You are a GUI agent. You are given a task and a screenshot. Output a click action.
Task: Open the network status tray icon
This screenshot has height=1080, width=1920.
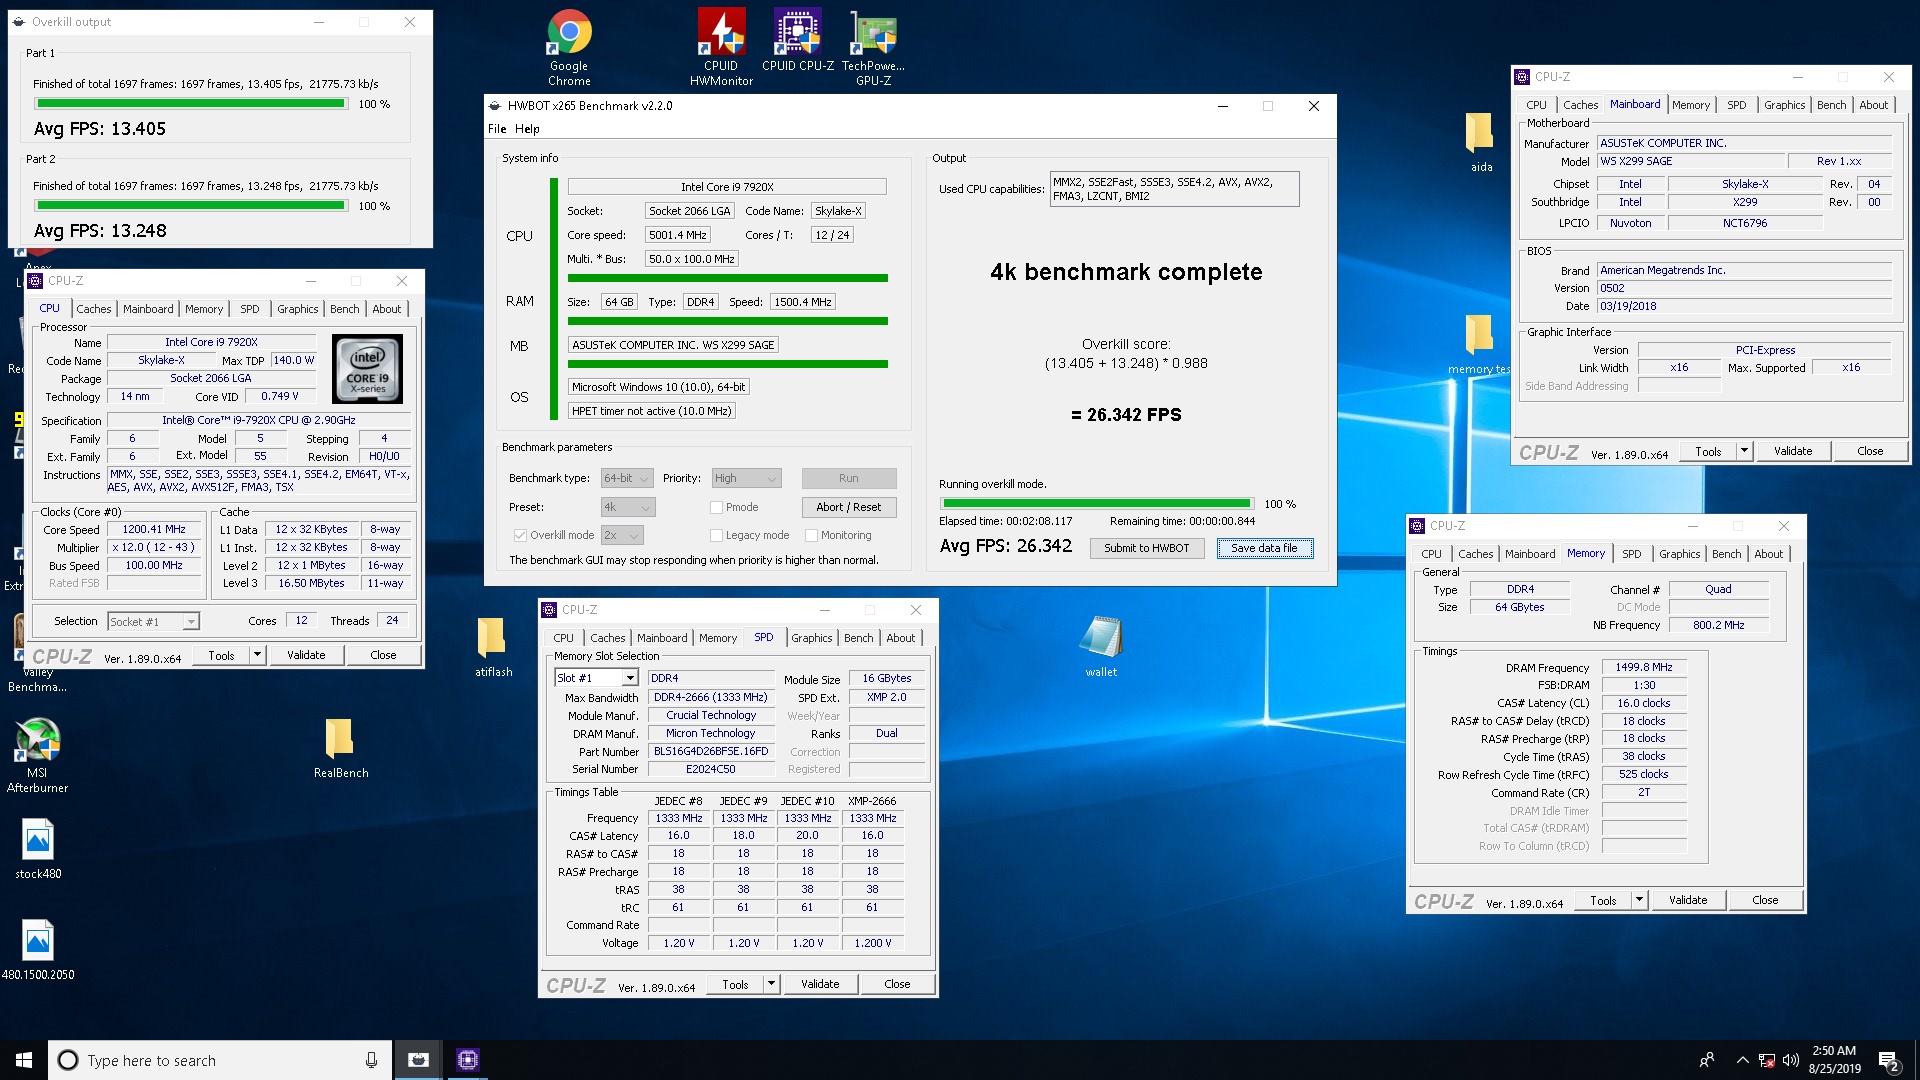[1767, 1060]
